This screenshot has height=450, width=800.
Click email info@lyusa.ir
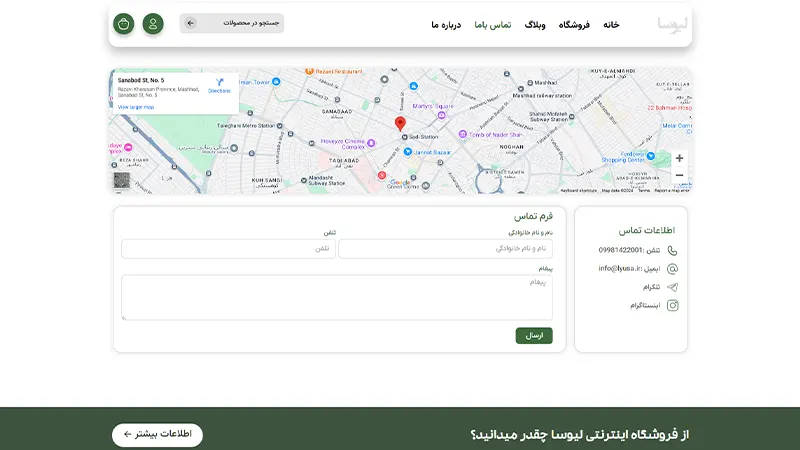[619, 268]
